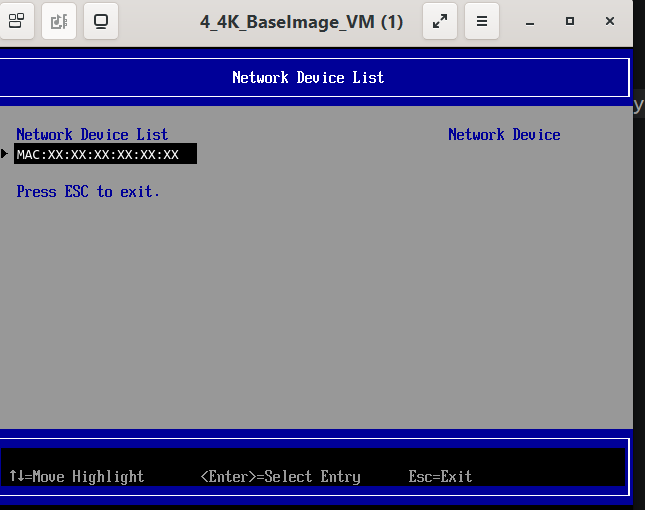Open the console display icon in header

click(x=101, y=21)
